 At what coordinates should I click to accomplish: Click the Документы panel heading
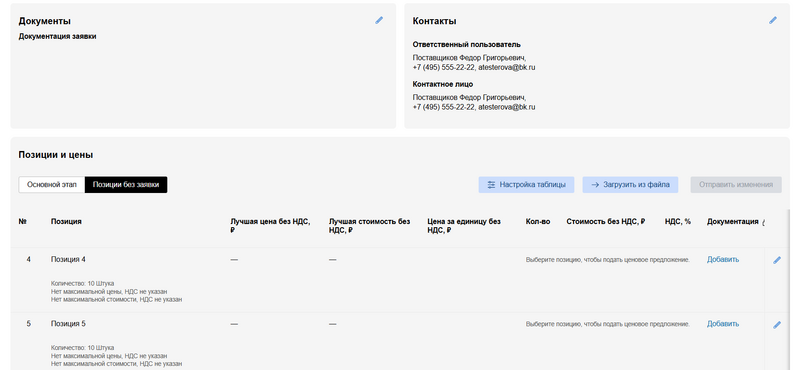click(45, 21)
